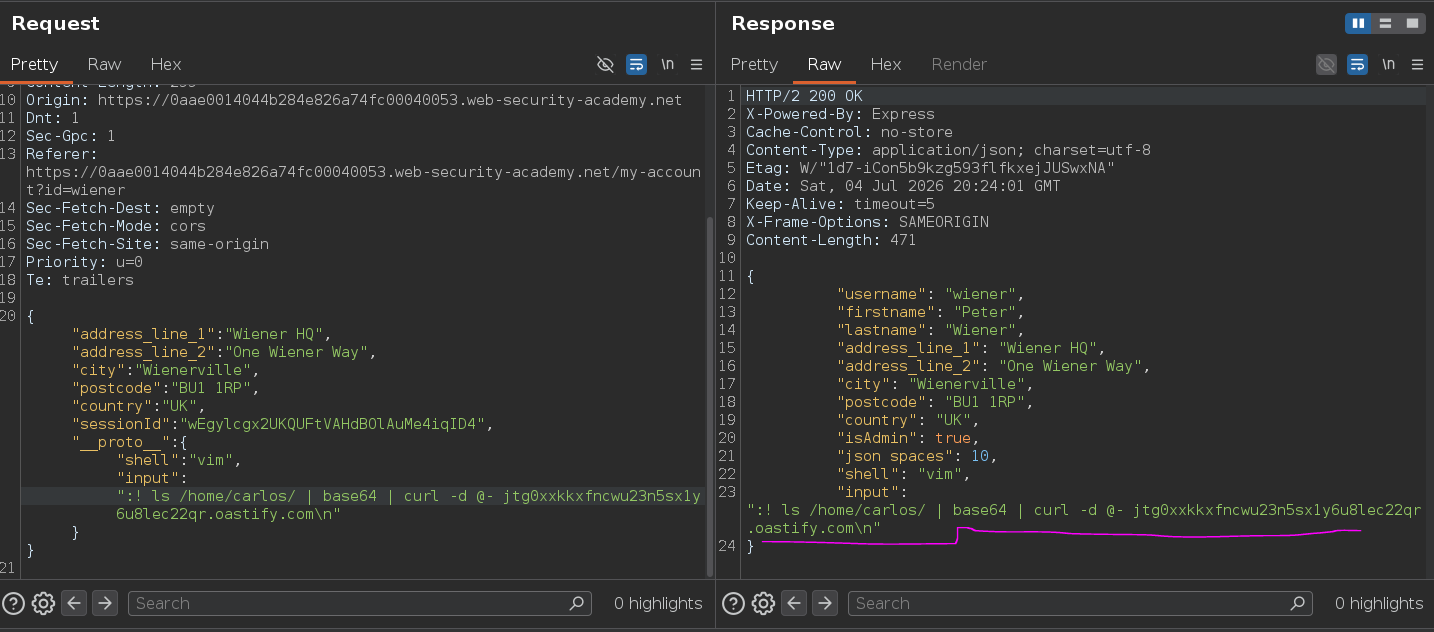
Task: Click "Keep-Alive: timeout=5" response header
Action: click(840, 204)
